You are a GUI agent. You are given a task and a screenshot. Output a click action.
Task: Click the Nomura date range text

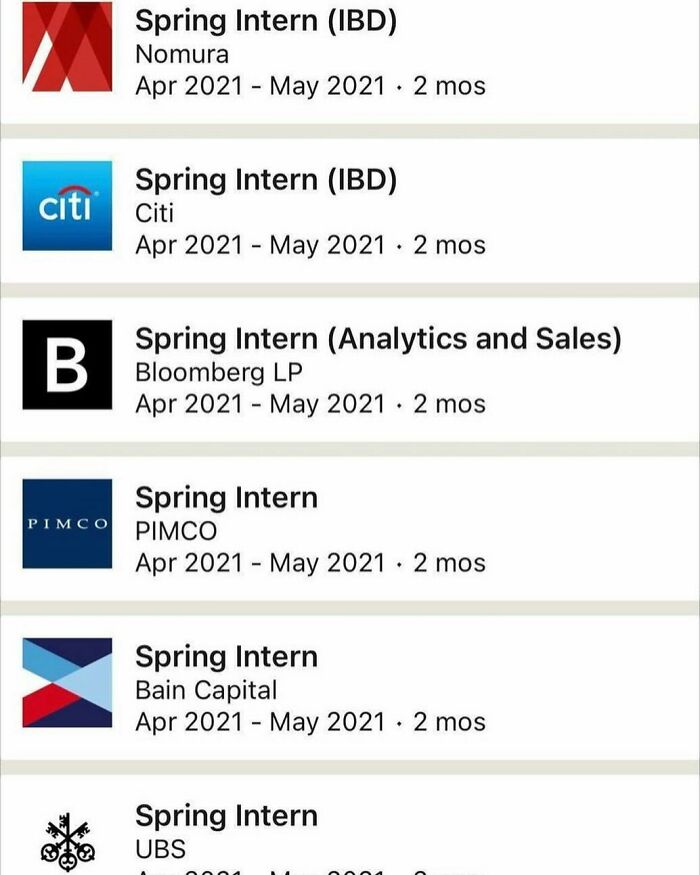311,85
